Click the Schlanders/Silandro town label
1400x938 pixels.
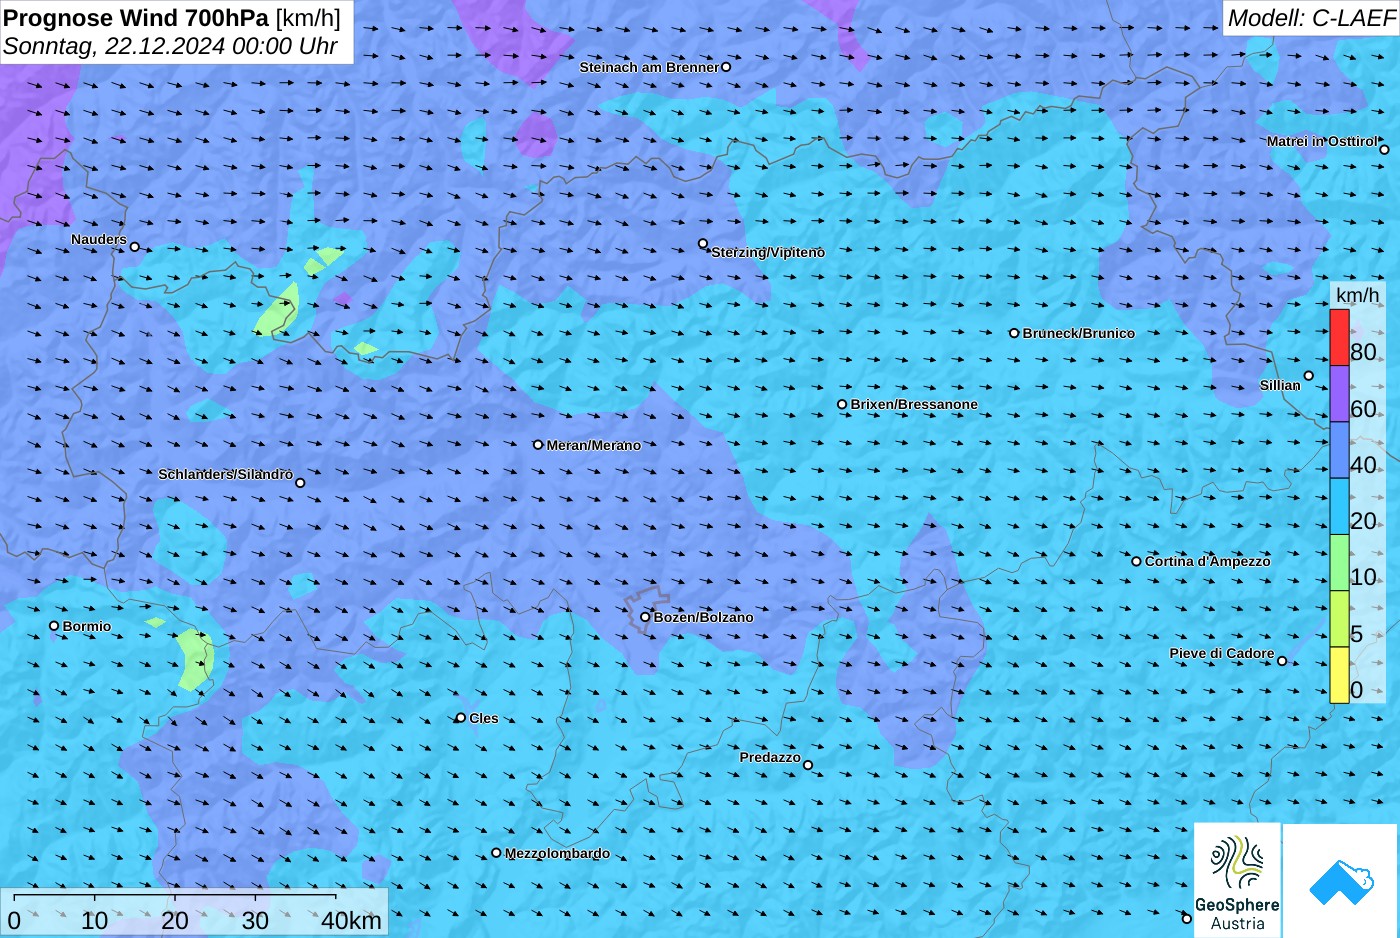(225, 474)
